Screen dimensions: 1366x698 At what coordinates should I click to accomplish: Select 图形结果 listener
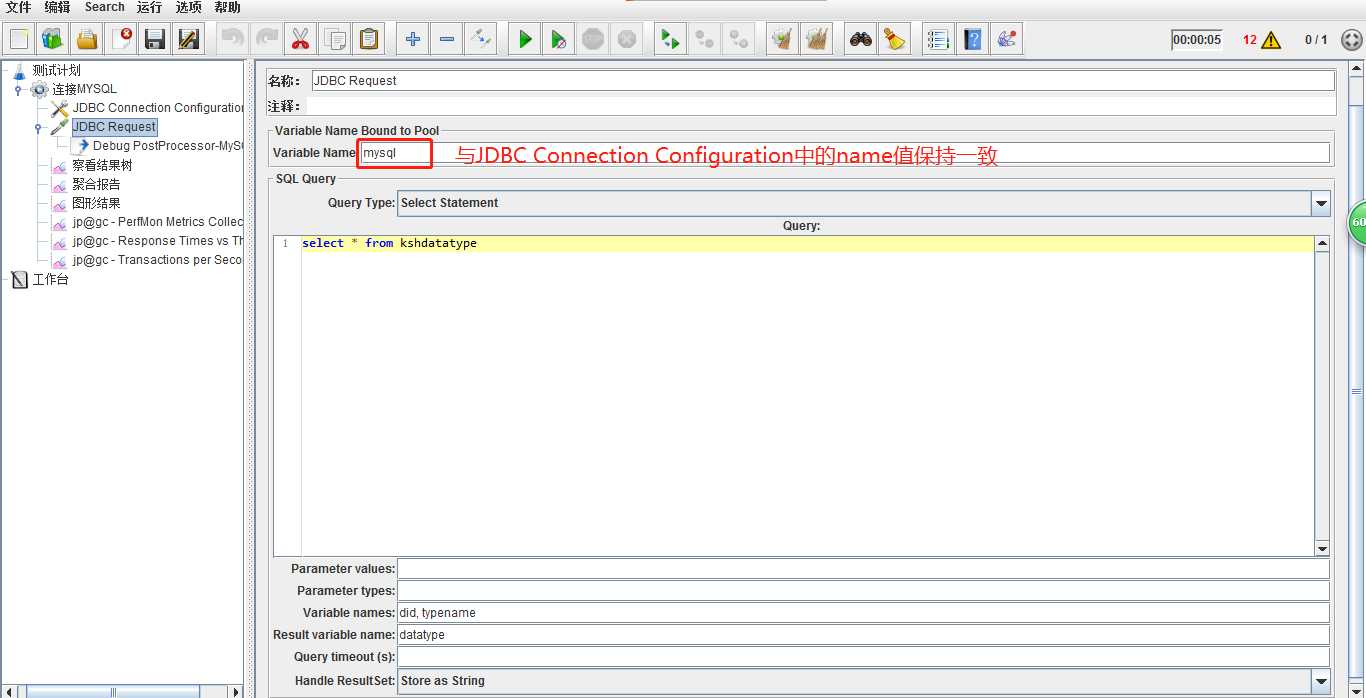pyautogui.click(x=96, y=203)
